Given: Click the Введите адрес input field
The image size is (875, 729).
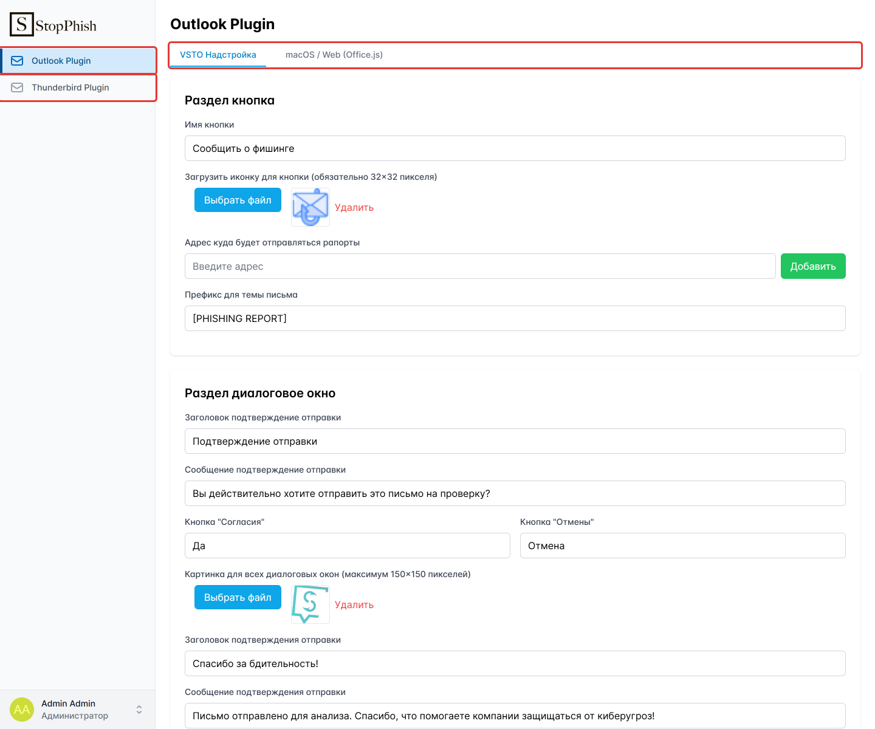Looking at the screenshot, I should point(480,266).
